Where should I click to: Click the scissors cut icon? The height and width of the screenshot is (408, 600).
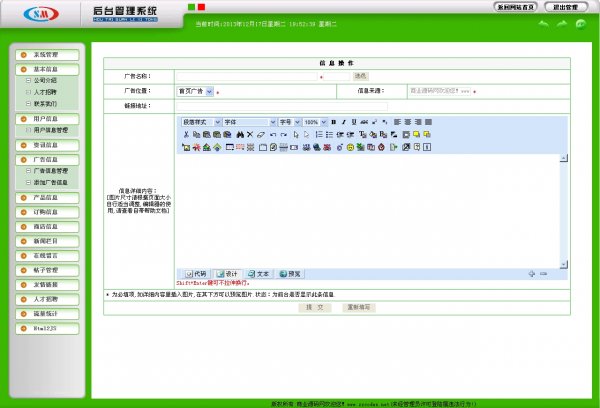tap(186, 134)
